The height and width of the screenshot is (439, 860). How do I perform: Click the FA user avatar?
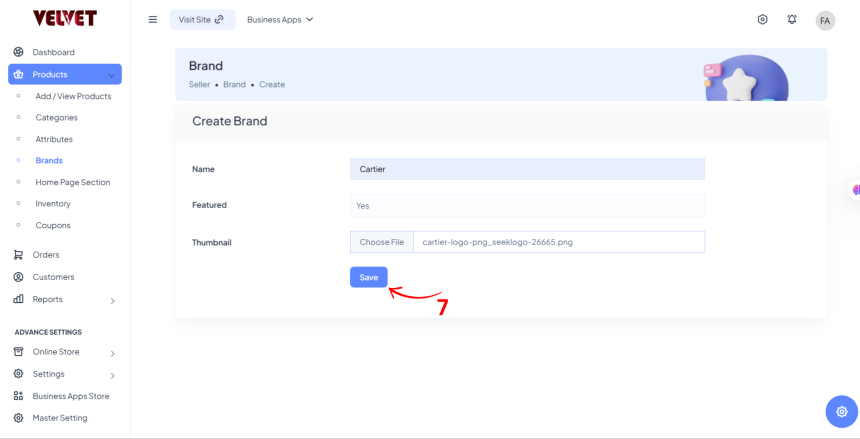coord(825,20)
